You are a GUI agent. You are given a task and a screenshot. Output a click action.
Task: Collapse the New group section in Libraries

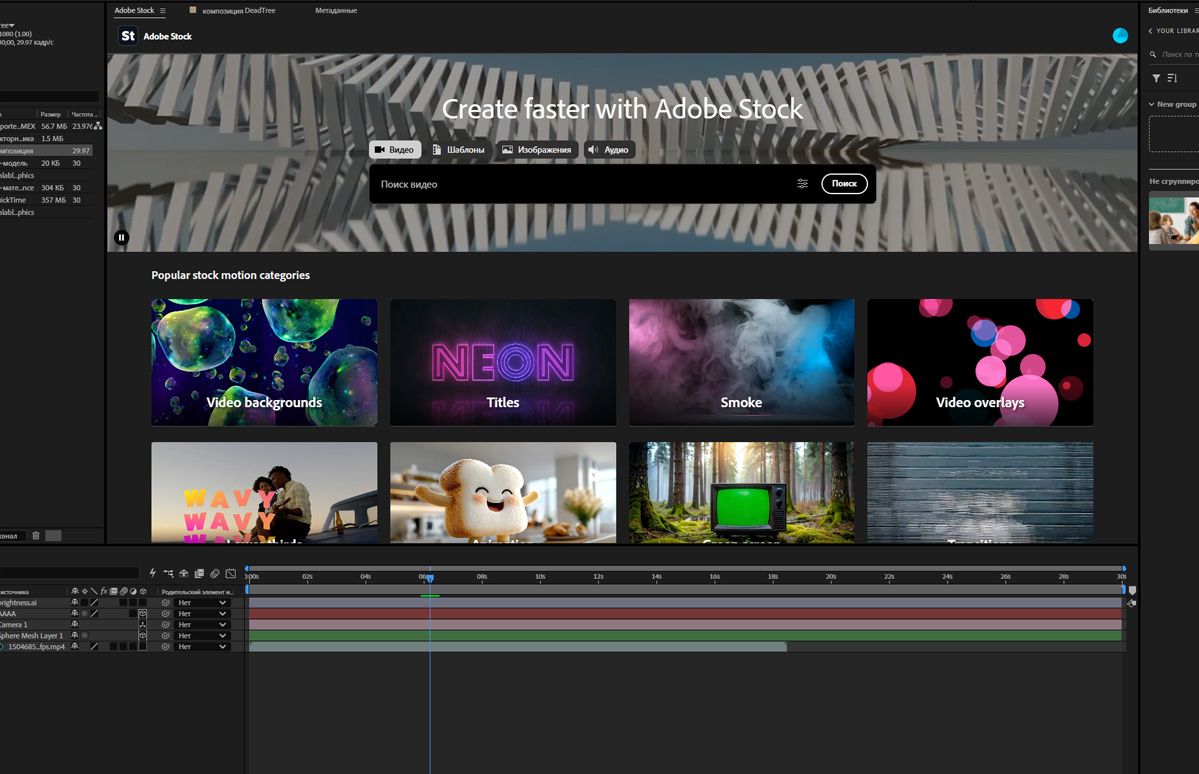1152,104
